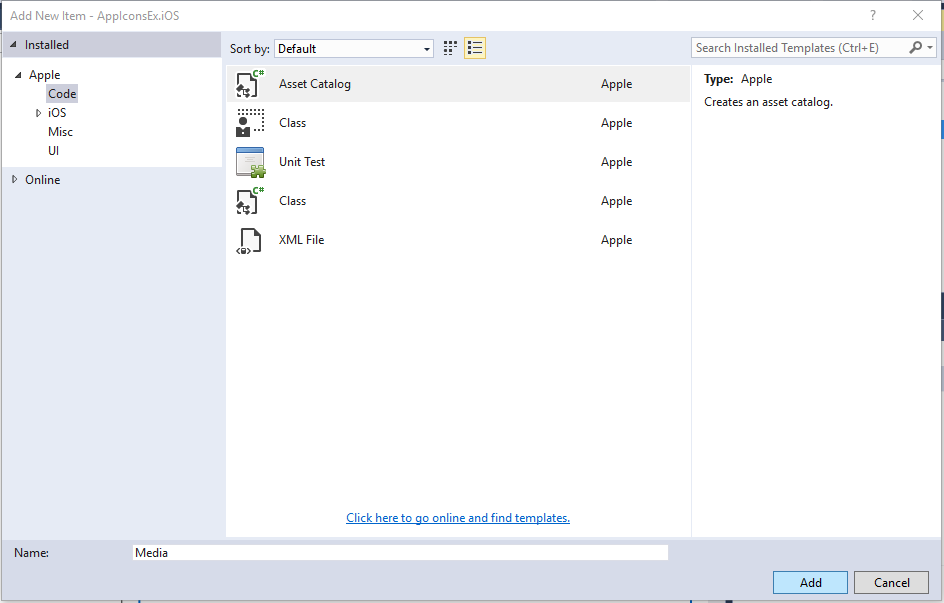Choose the Class template with dotted icon

coord(250,123)
